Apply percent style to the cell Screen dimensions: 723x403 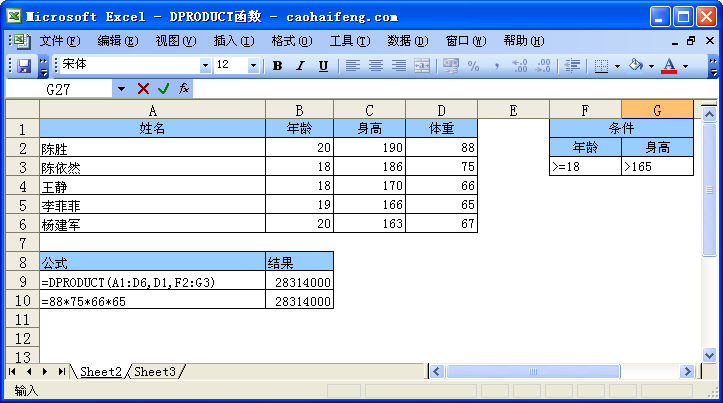(x=473, y=66)
